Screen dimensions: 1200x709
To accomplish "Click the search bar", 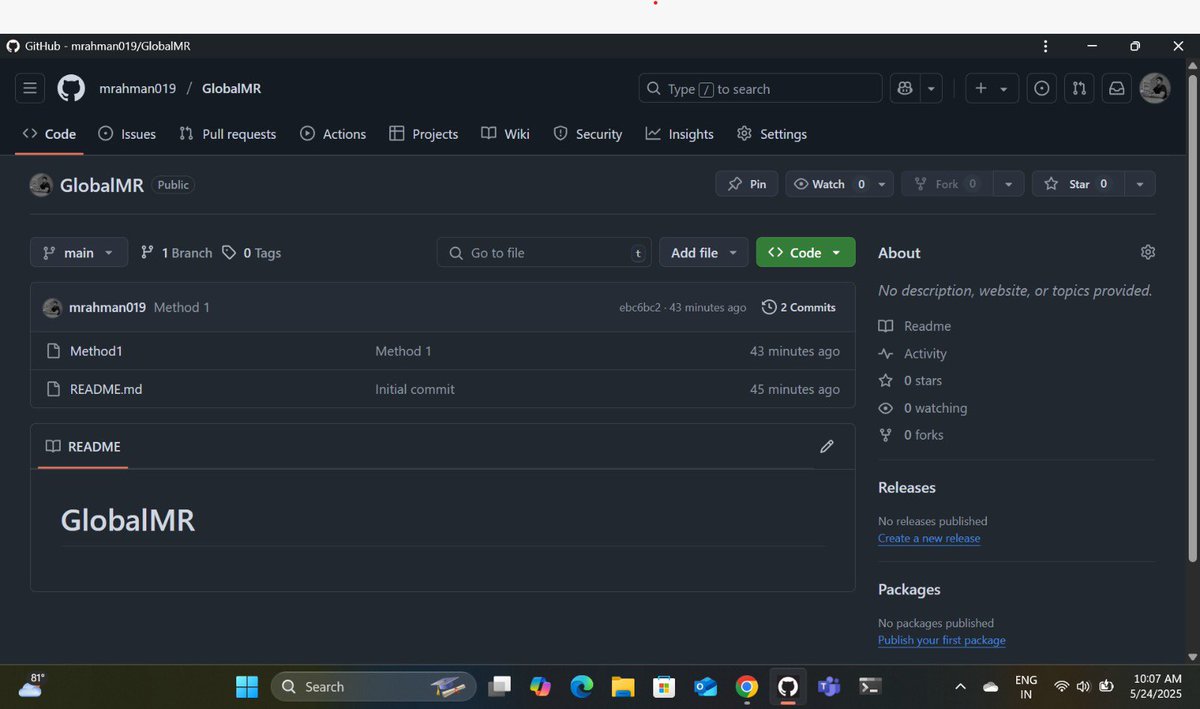I will click(760, 88).
